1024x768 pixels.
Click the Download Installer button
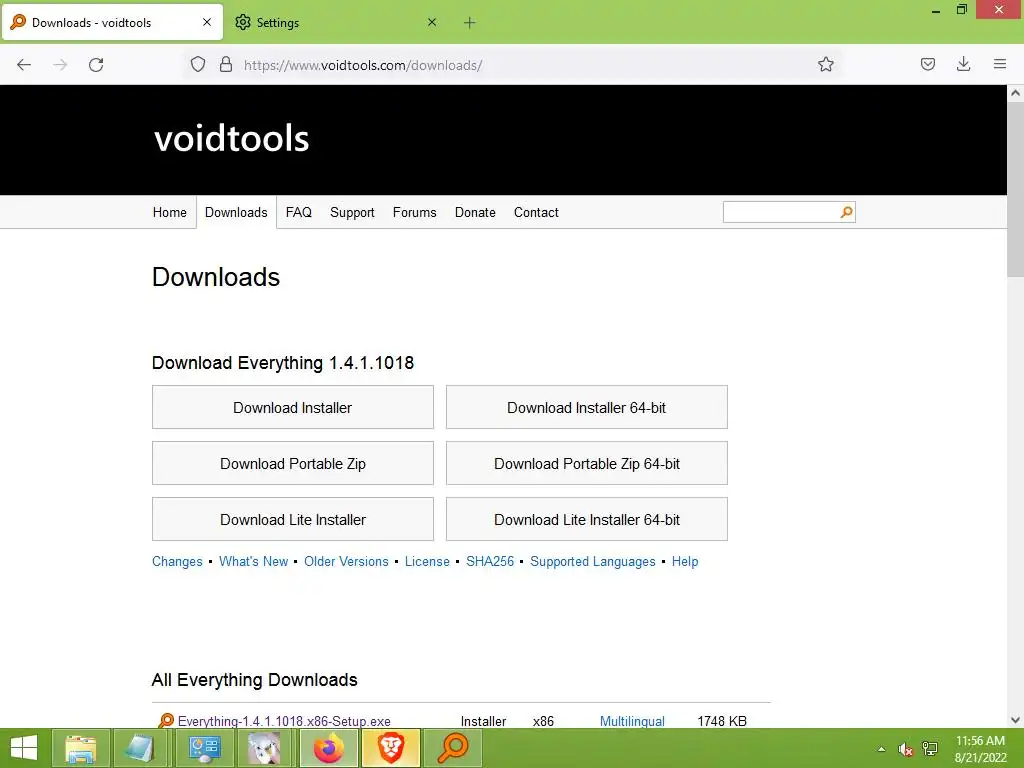(x=293, y=408)
